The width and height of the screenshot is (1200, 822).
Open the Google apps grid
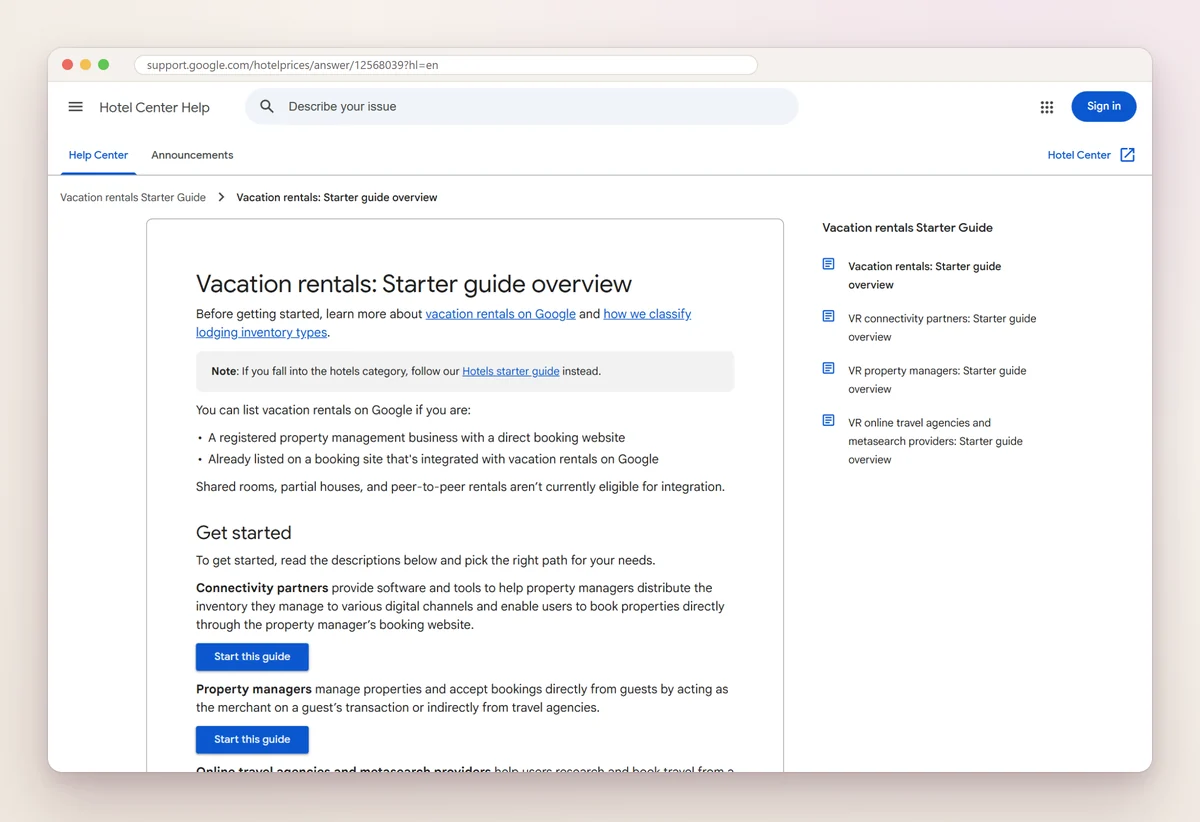(x=1047, y=107)
